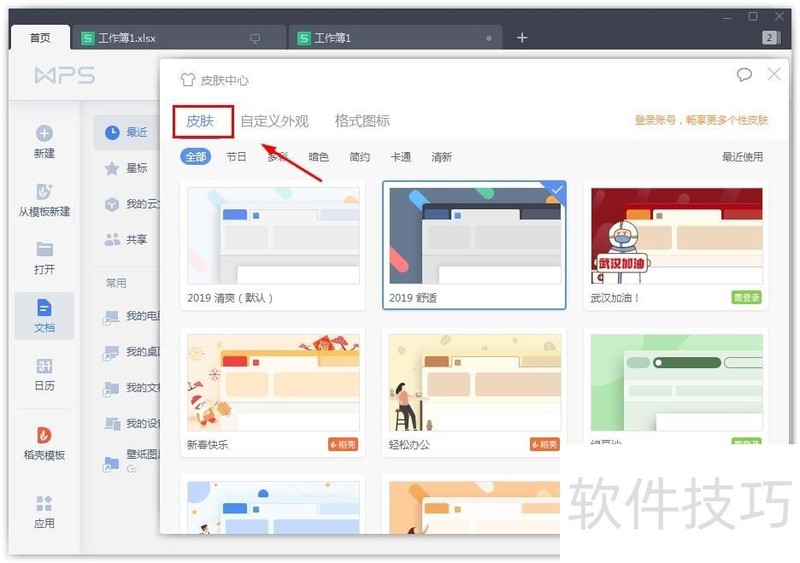Choose the 轻松办公 skin thumbnail
800x563 pixels.
click(474, 382)
